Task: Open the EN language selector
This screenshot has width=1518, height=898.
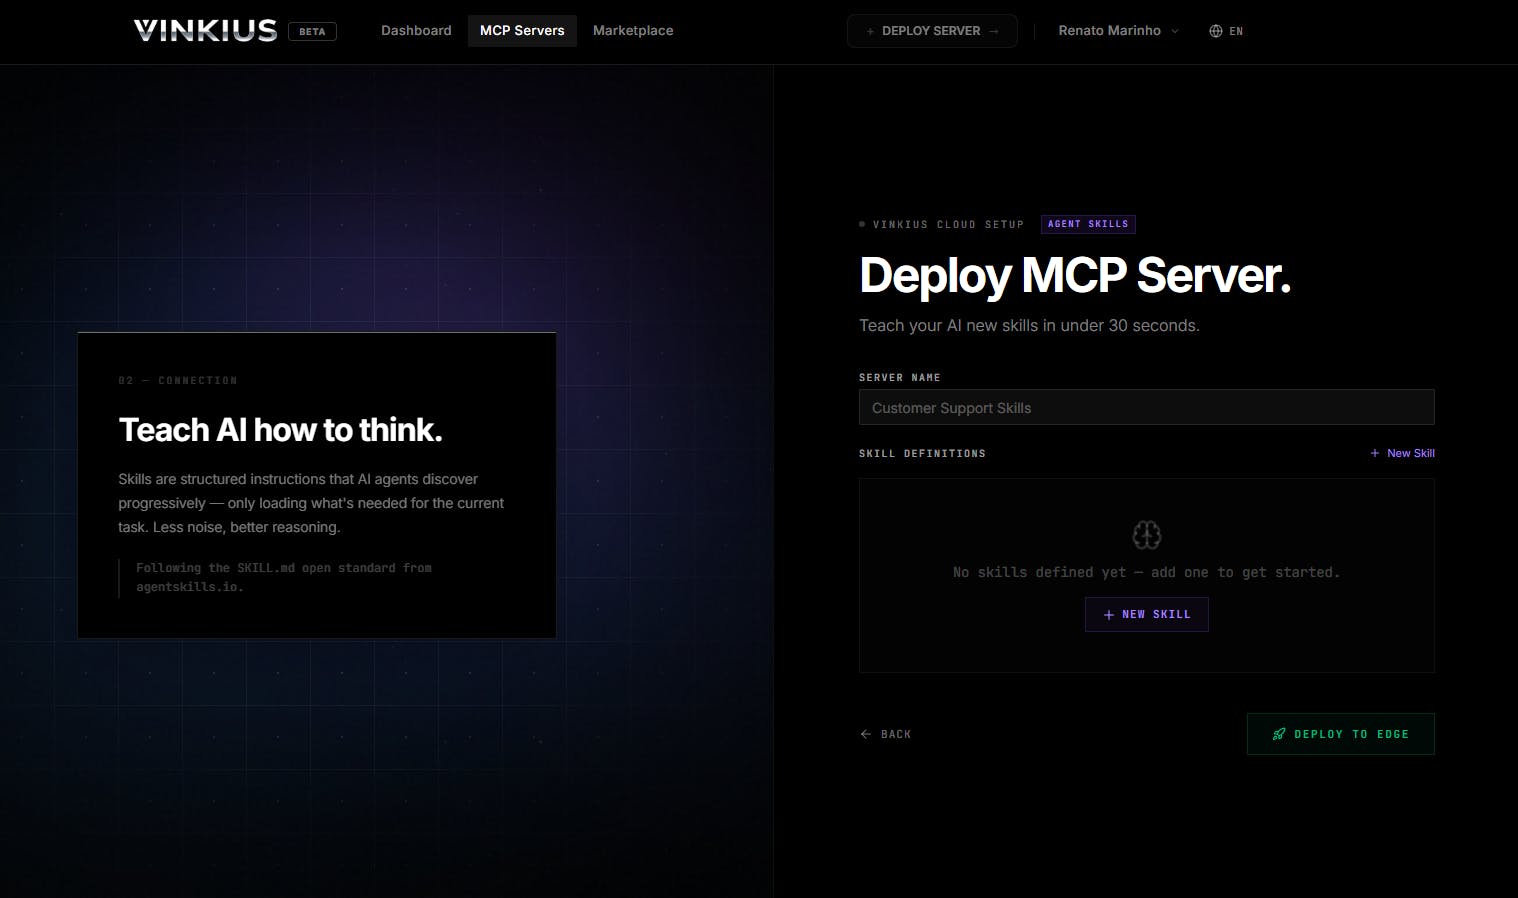Action: tap(1226, 31)
